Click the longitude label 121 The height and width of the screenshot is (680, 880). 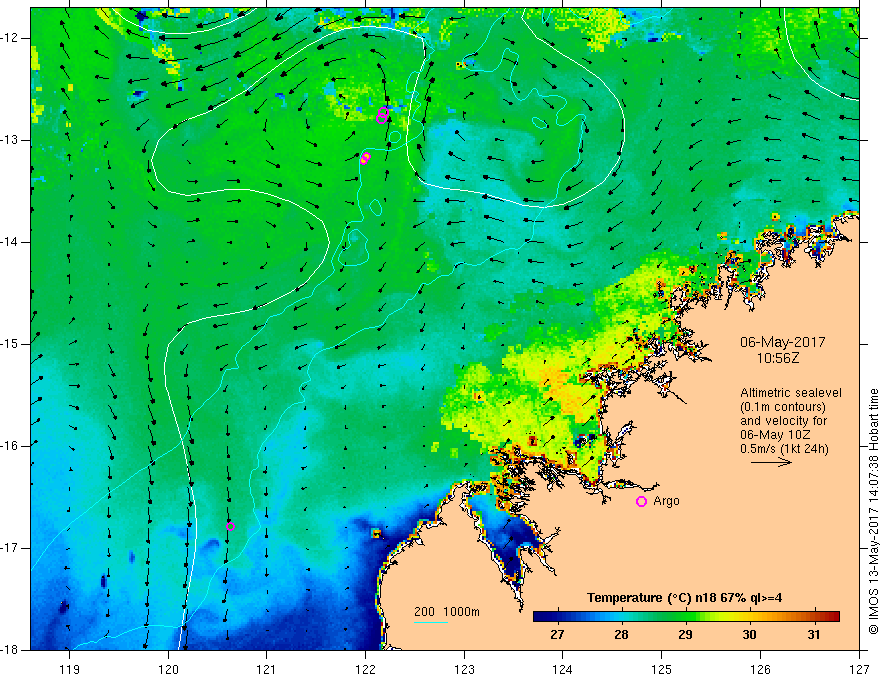click(x=267, y=669)
